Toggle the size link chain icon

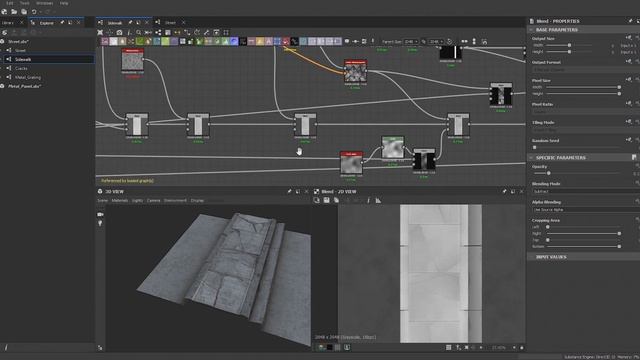coord(424,42)
